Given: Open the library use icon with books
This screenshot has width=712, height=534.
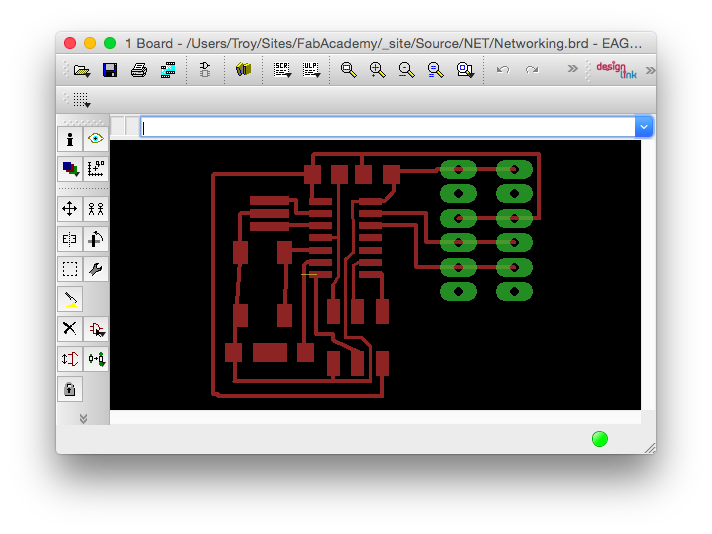Looking at the screenshot, I should click(x=243, y=69).
